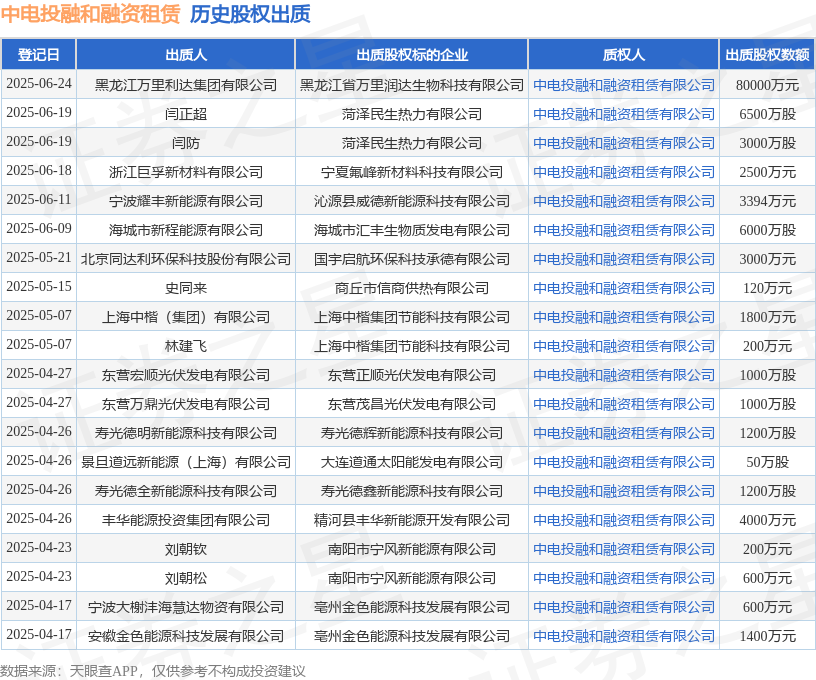Click pledgor 黑龙江万里利达集团有限公司
The width and height of the screenshot is (816, 680).
186,85
